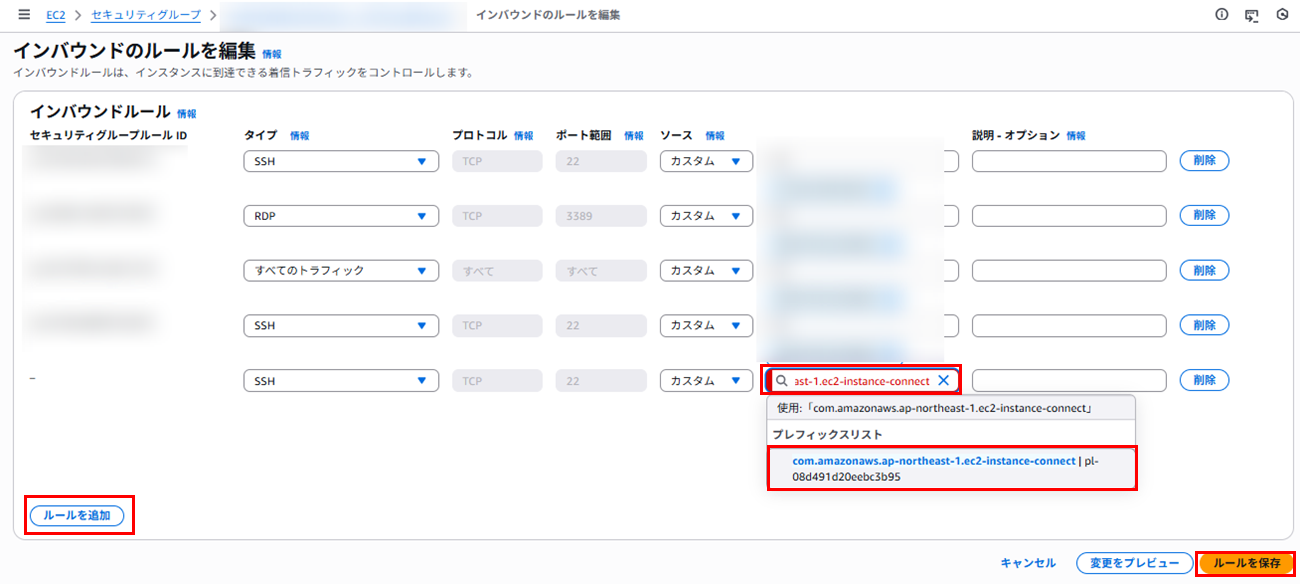This screenshot has height=584, width=1300.
Task: Select prefix list pl-08d491d20eebc3b95 entry
Action: pos(951,468)
